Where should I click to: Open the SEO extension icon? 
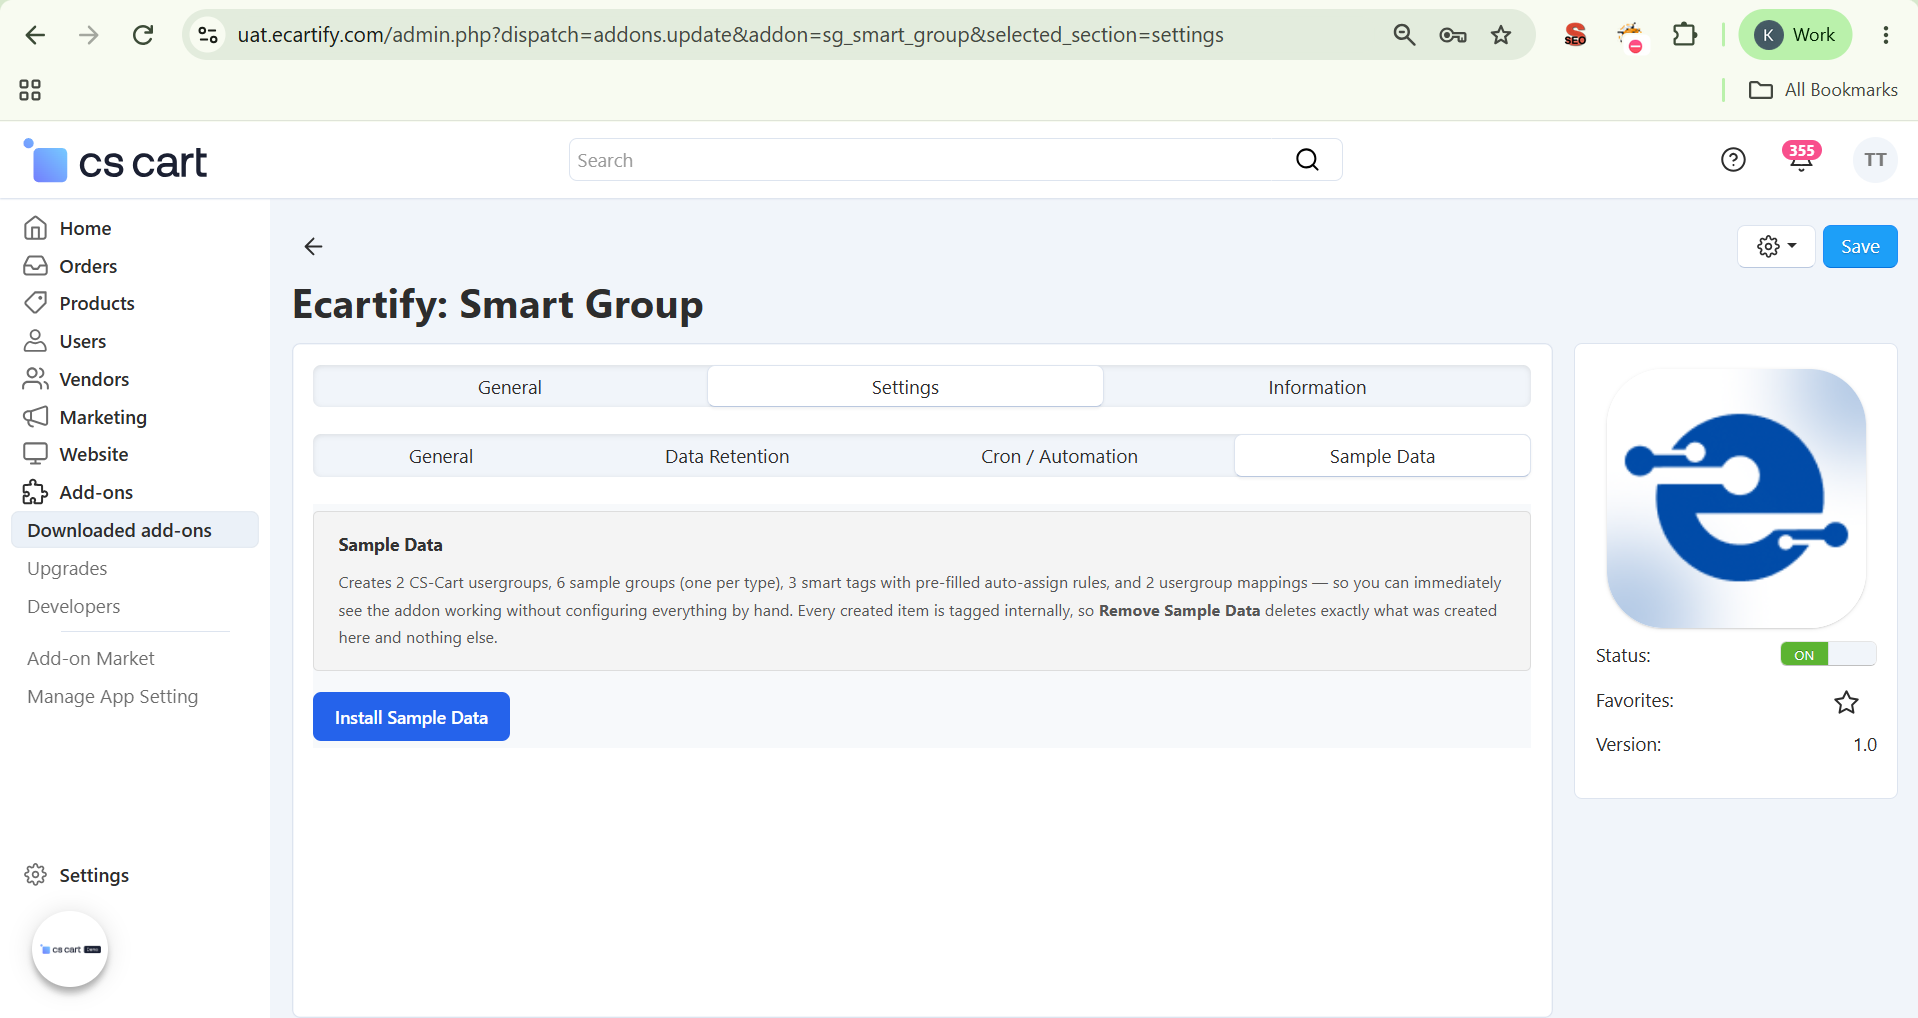click(x=1575, y=35)
